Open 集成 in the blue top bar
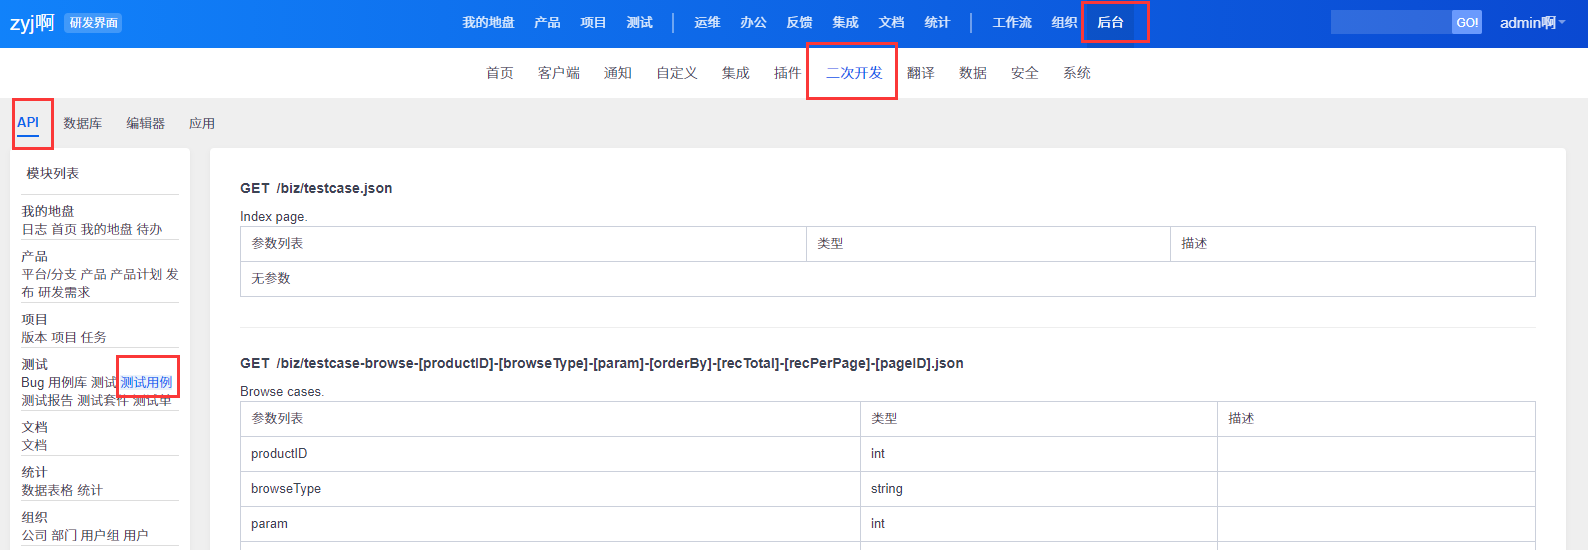This screenshot has width=1588, height=550. pyautogui.click(x=845, y=22)
